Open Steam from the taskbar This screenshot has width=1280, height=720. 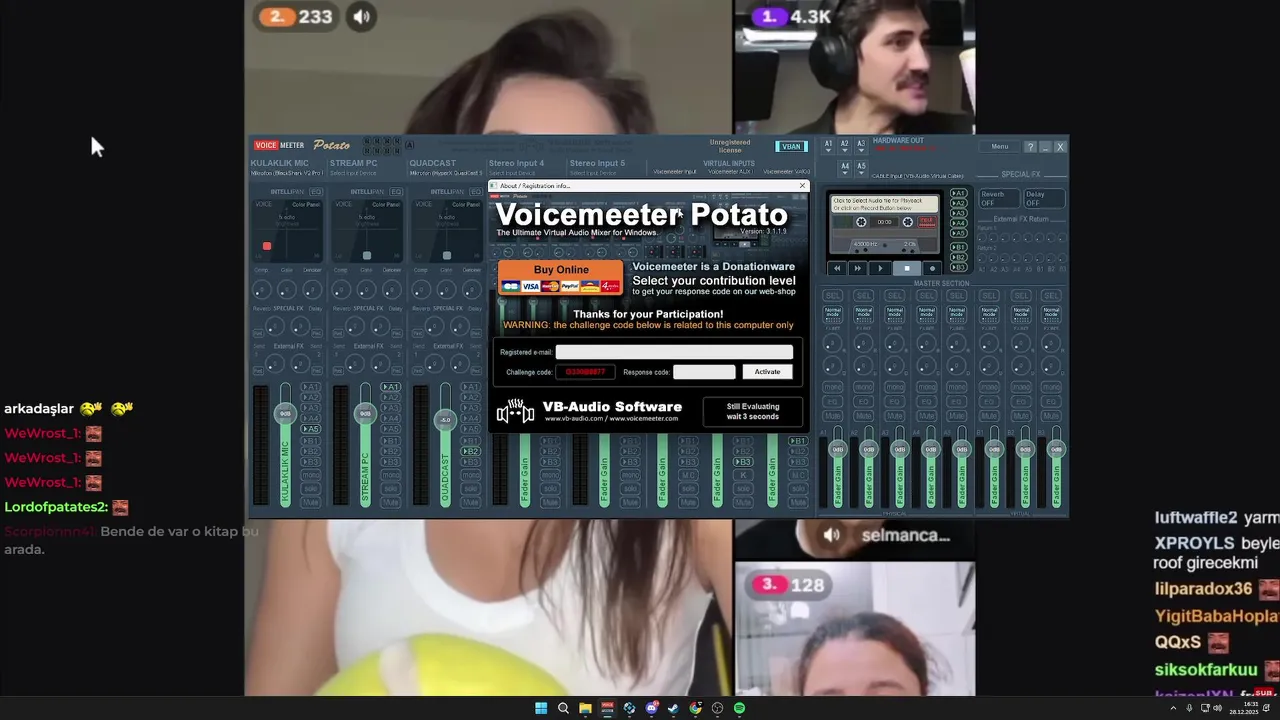click(x=673, y=708)
